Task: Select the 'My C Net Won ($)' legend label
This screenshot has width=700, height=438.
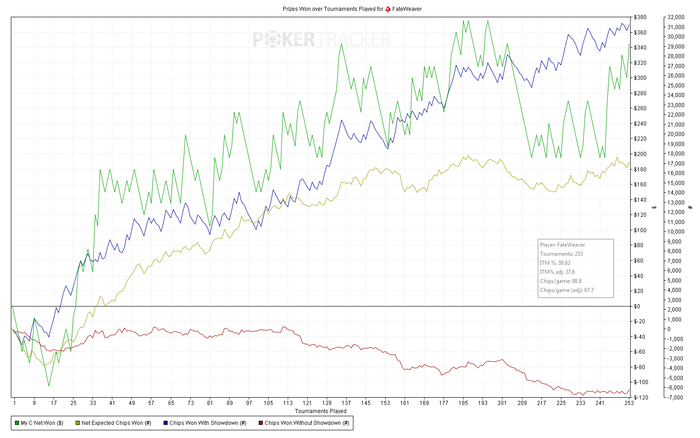Action: (x=42, y=423)
